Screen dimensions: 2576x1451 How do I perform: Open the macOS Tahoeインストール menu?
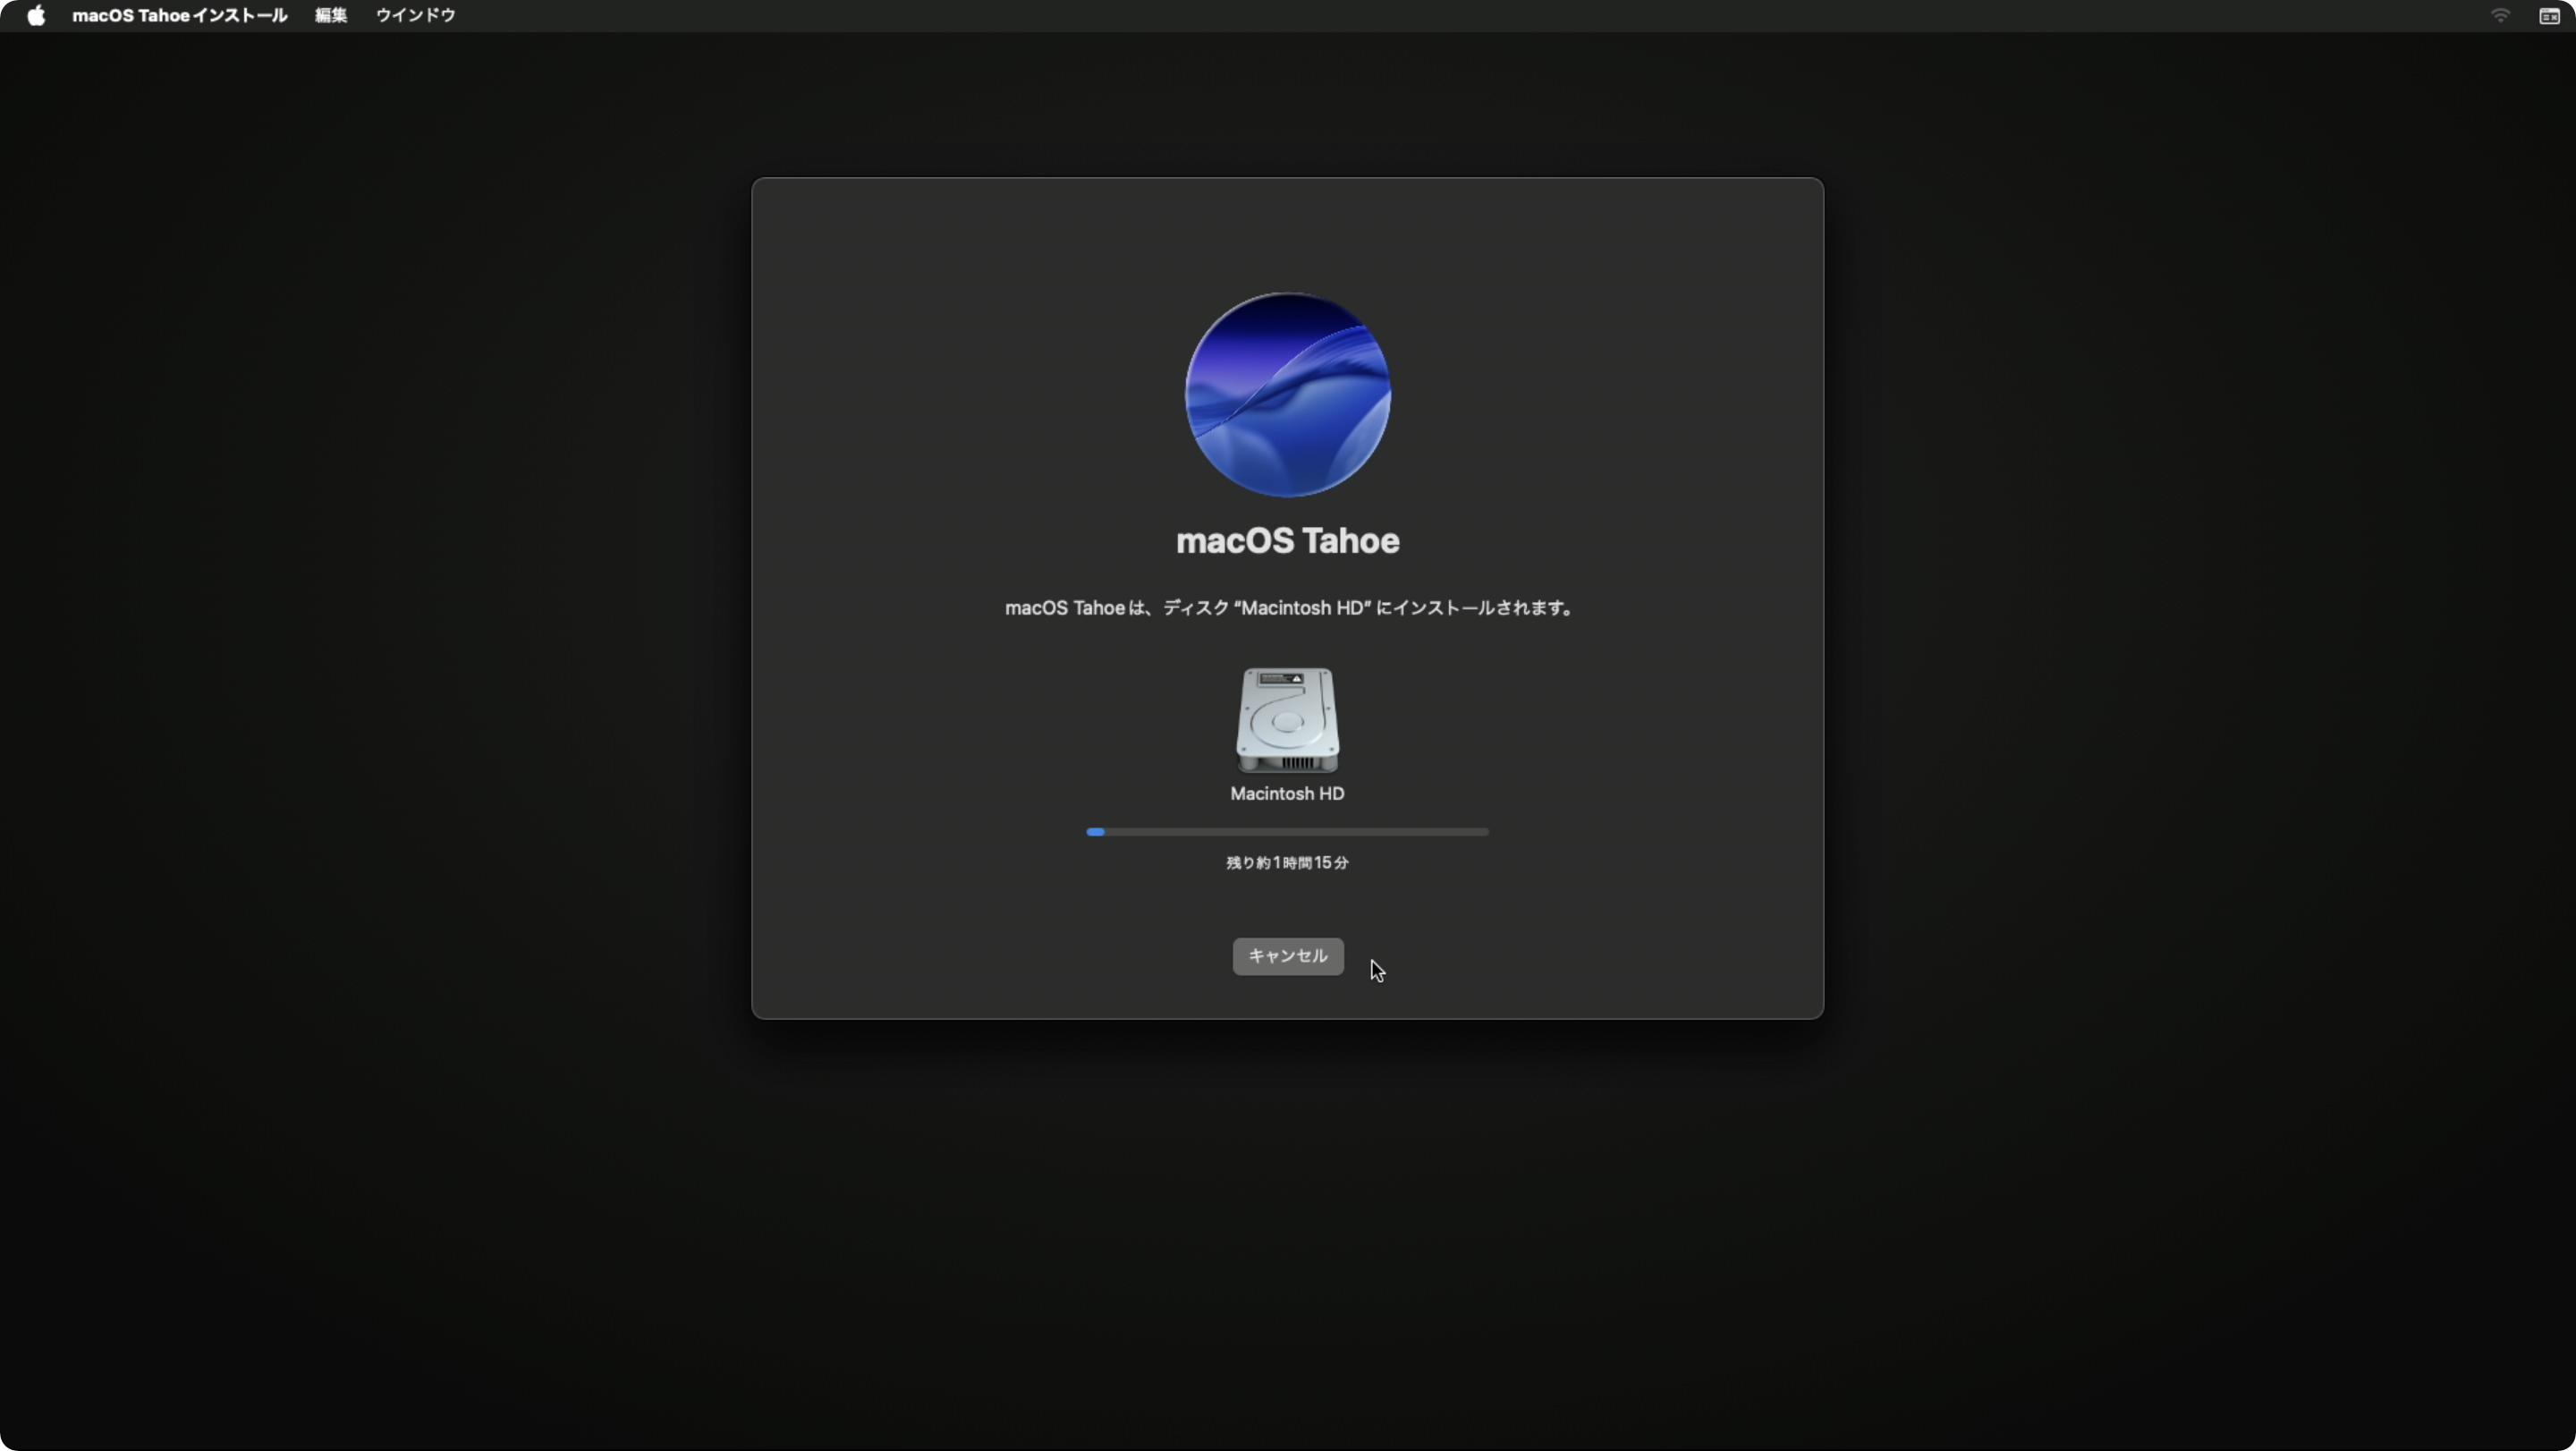point(180,15)
